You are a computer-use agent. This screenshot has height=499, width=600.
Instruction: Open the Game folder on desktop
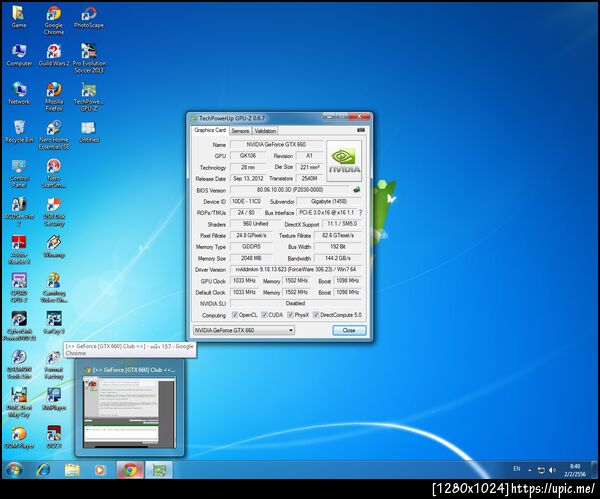[x=19, y=16]
